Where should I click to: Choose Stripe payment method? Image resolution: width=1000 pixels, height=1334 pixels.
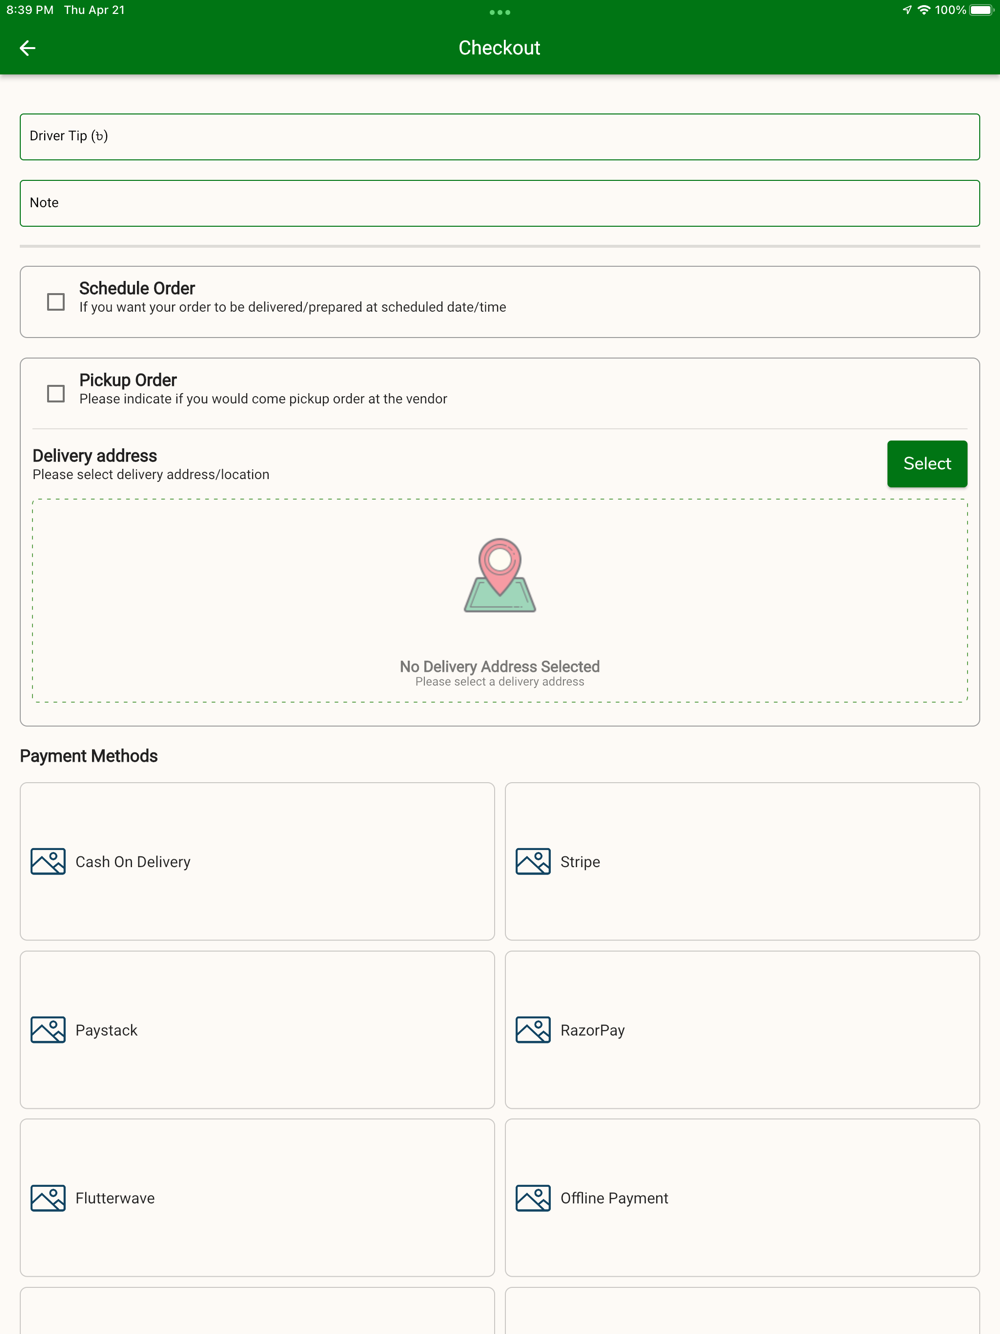(742, 861)
